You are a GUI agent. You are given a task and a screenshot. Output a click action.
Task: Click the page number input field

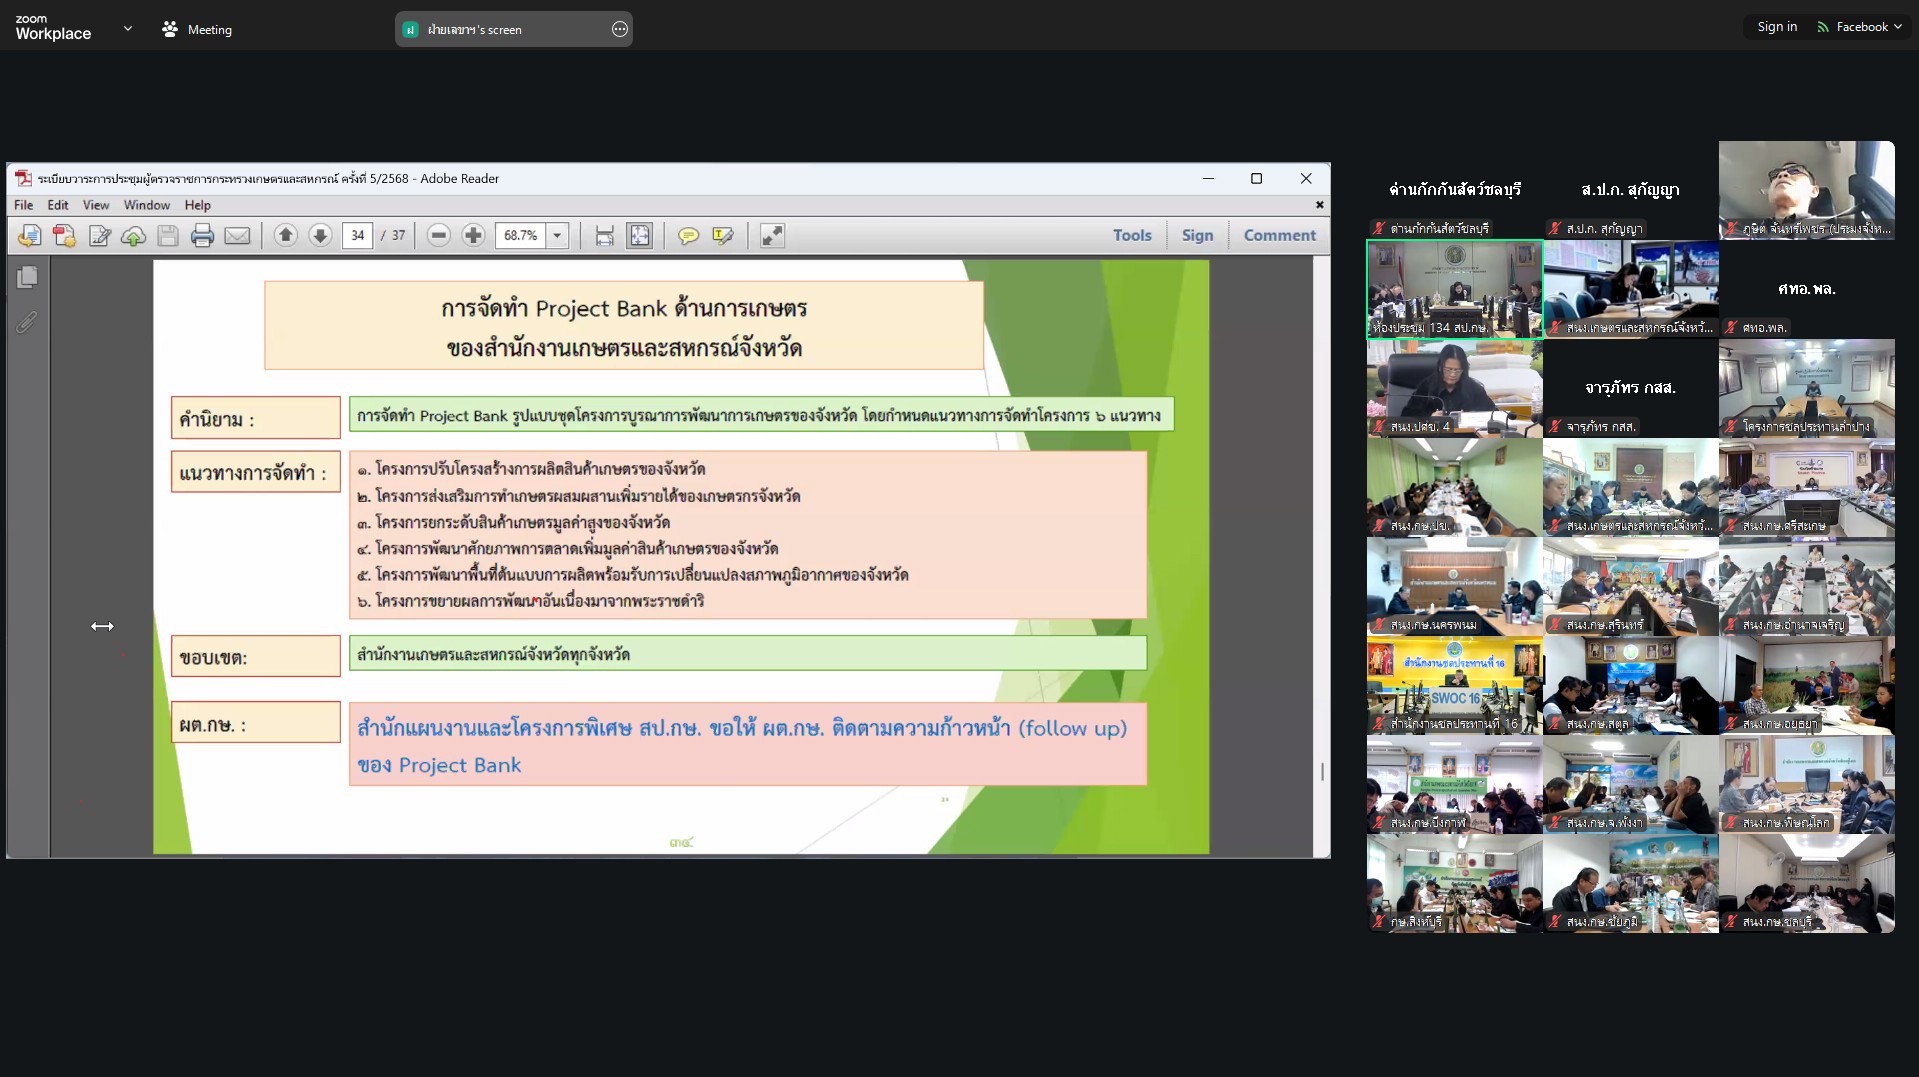pyautogui.click(x=357, y=236)
